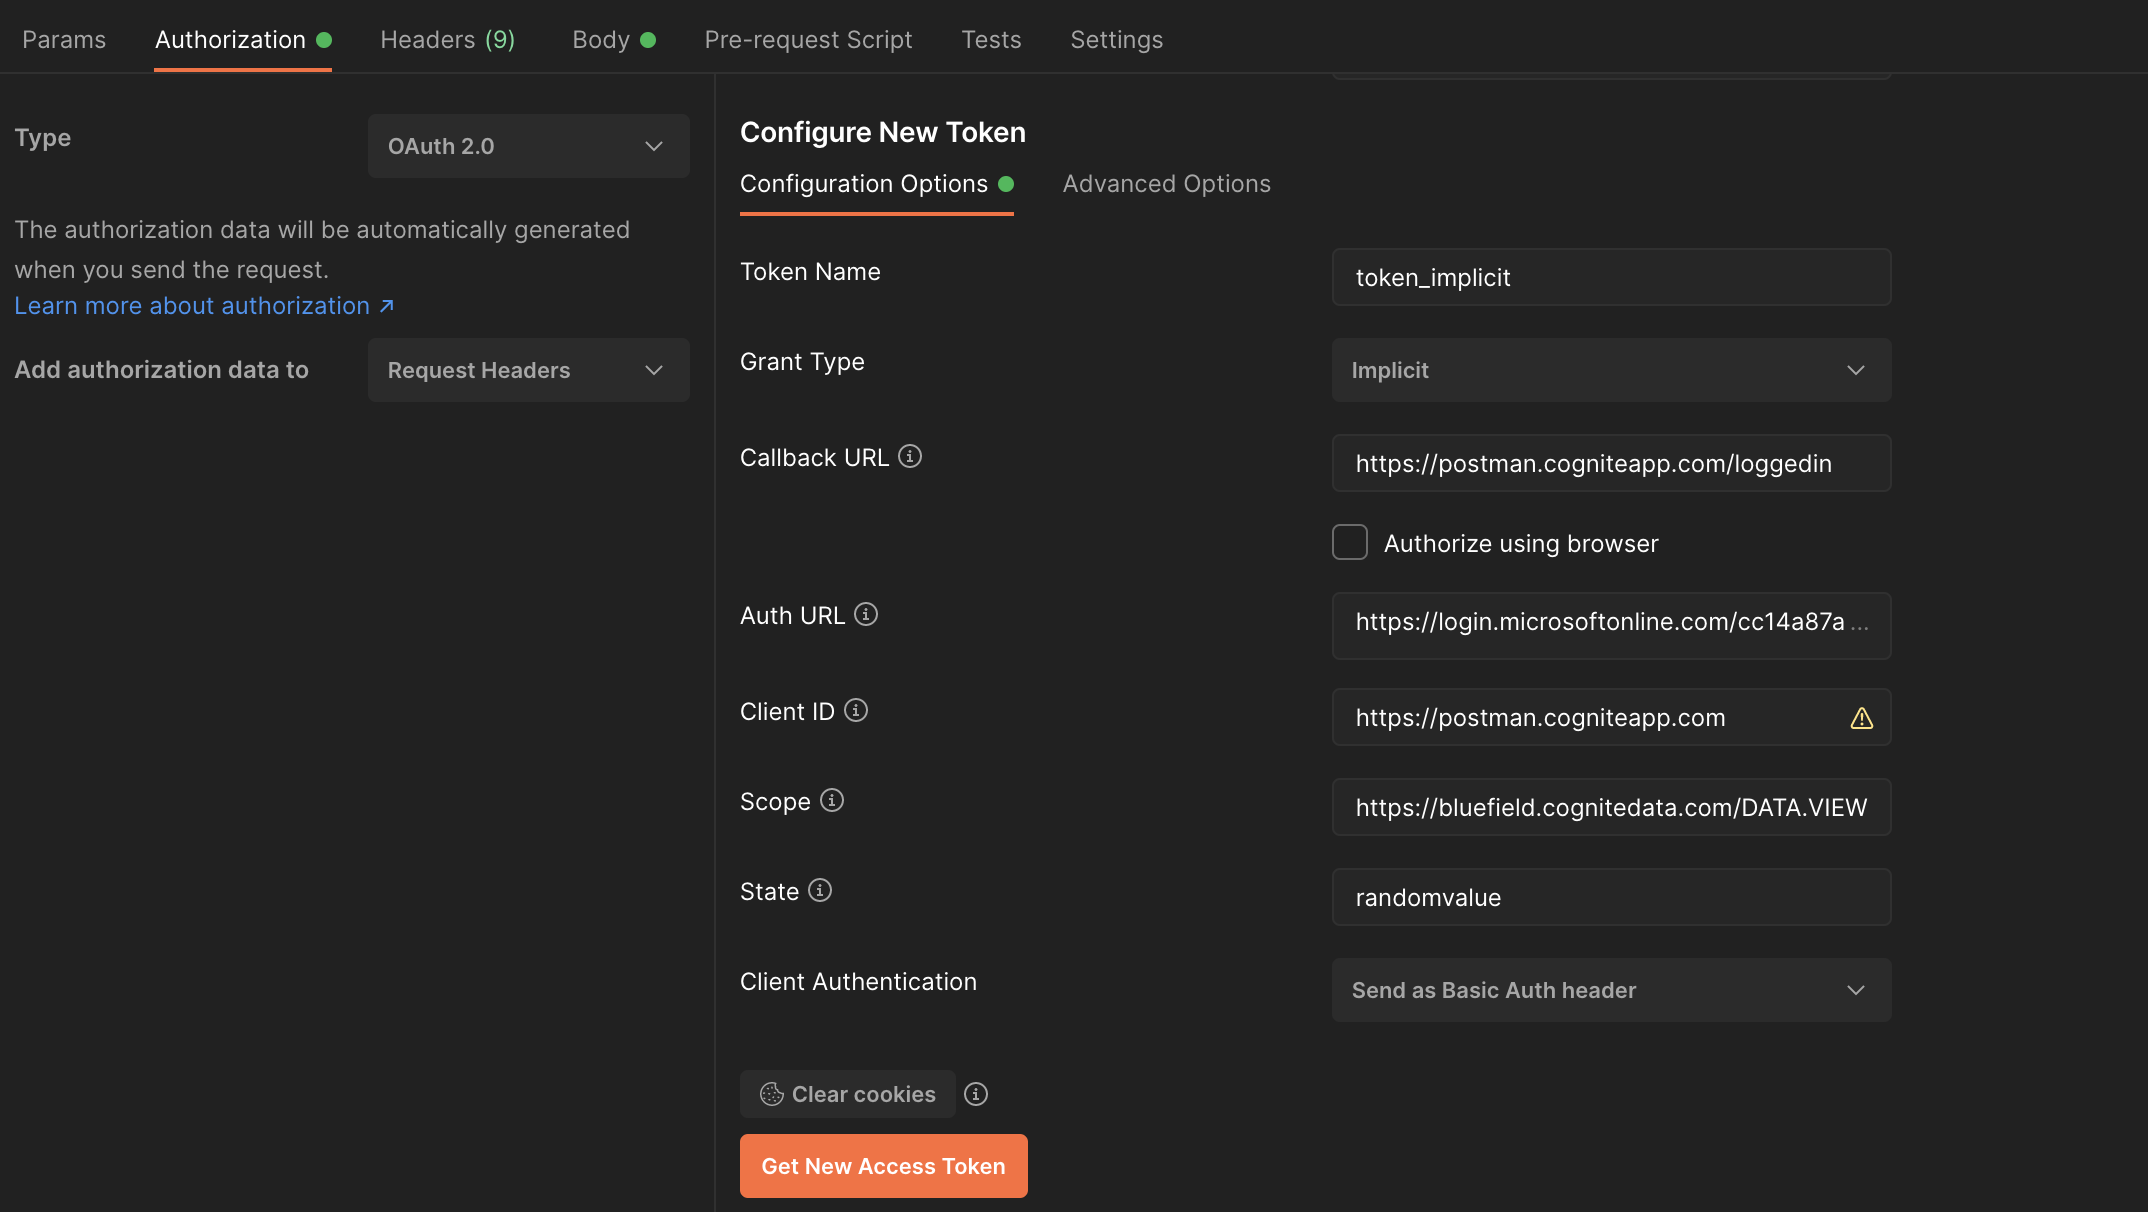Switch to the Params tab
2148x1212 pixels.
point(64,40)
